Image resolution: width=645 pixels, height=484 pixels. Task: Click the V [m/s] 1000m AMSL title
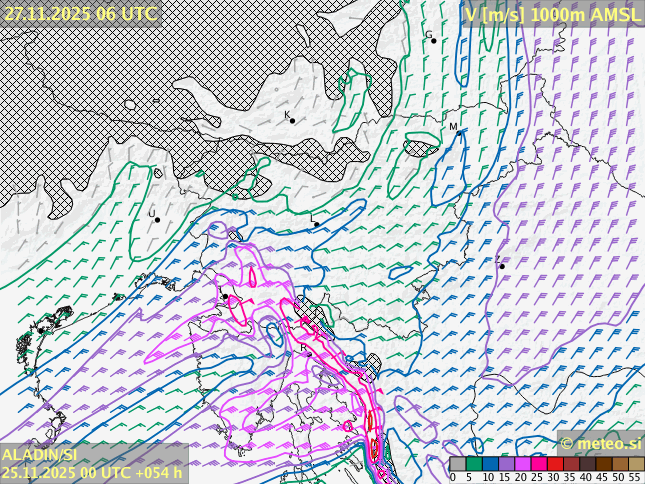[x=553, y=13]
